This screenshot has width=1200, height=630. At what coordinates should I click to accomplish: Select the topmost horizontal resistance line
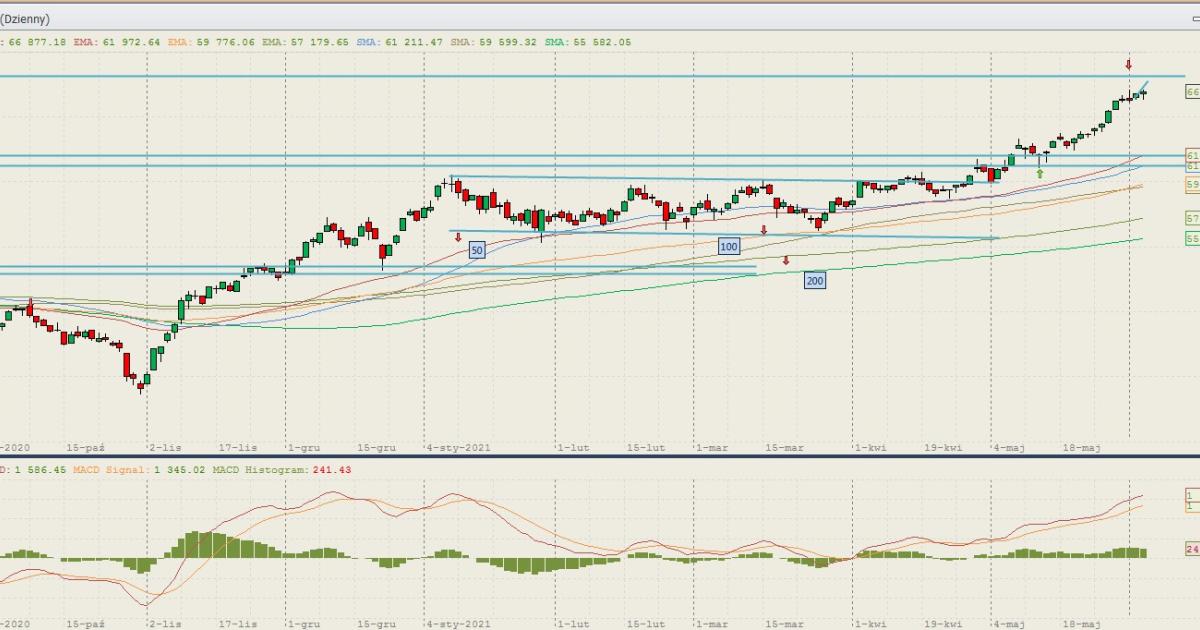coord(600,76)
